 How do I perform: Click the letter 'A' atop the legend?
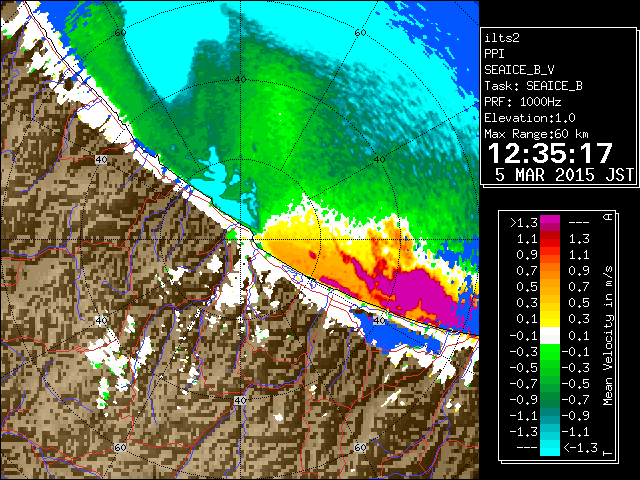609,216
